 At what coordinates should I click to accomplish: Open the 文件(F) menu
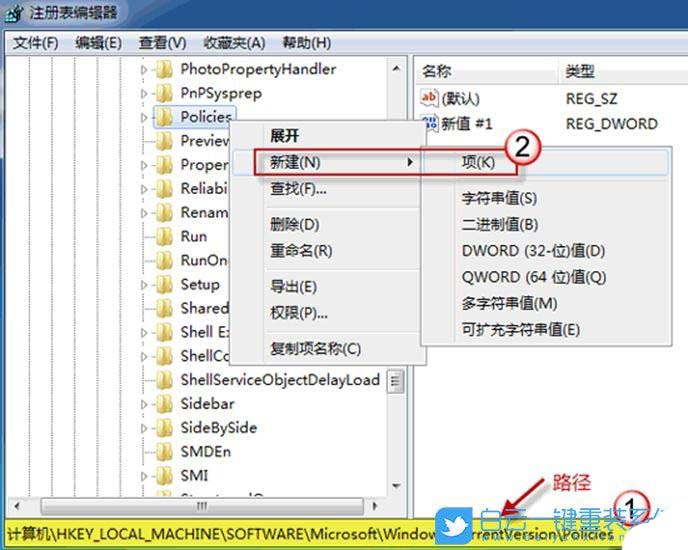[x=36, y=42]
